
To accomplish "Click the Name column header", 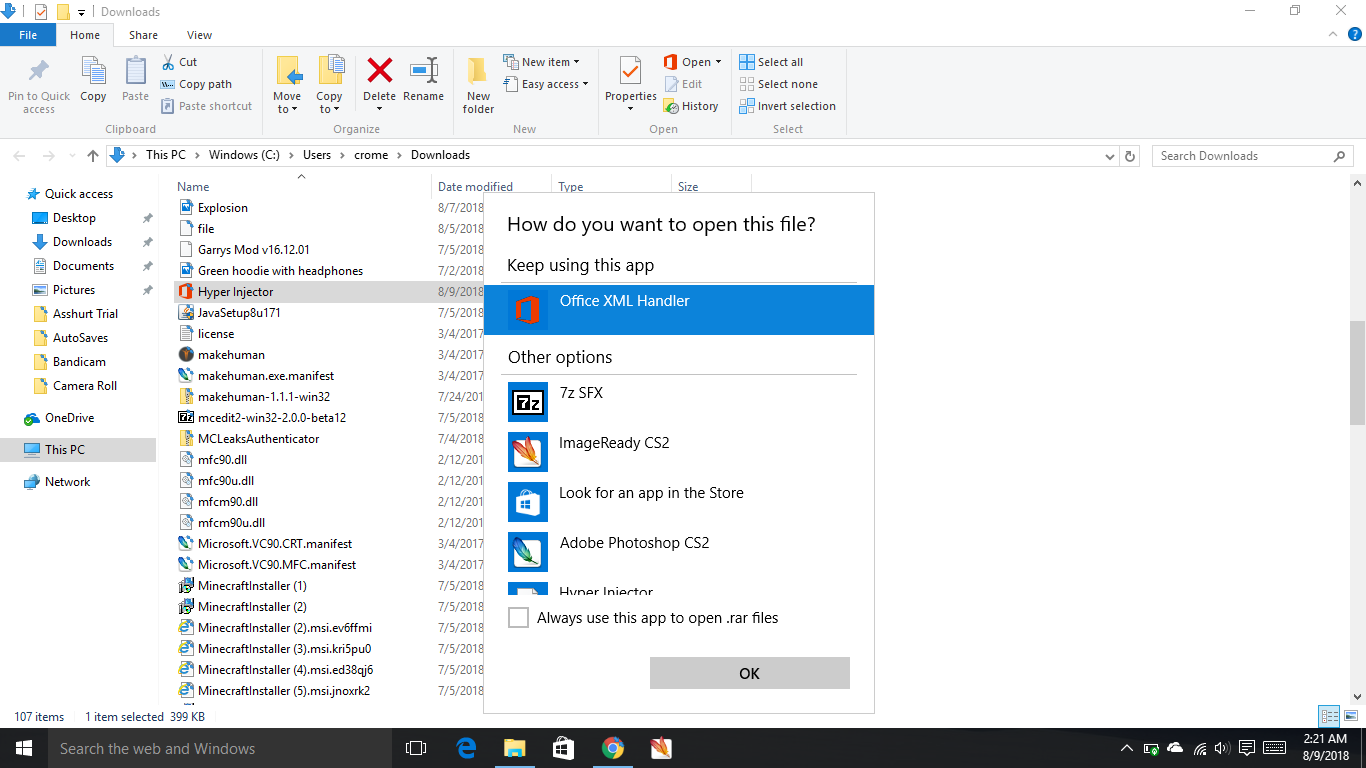I will click(302, 186).
